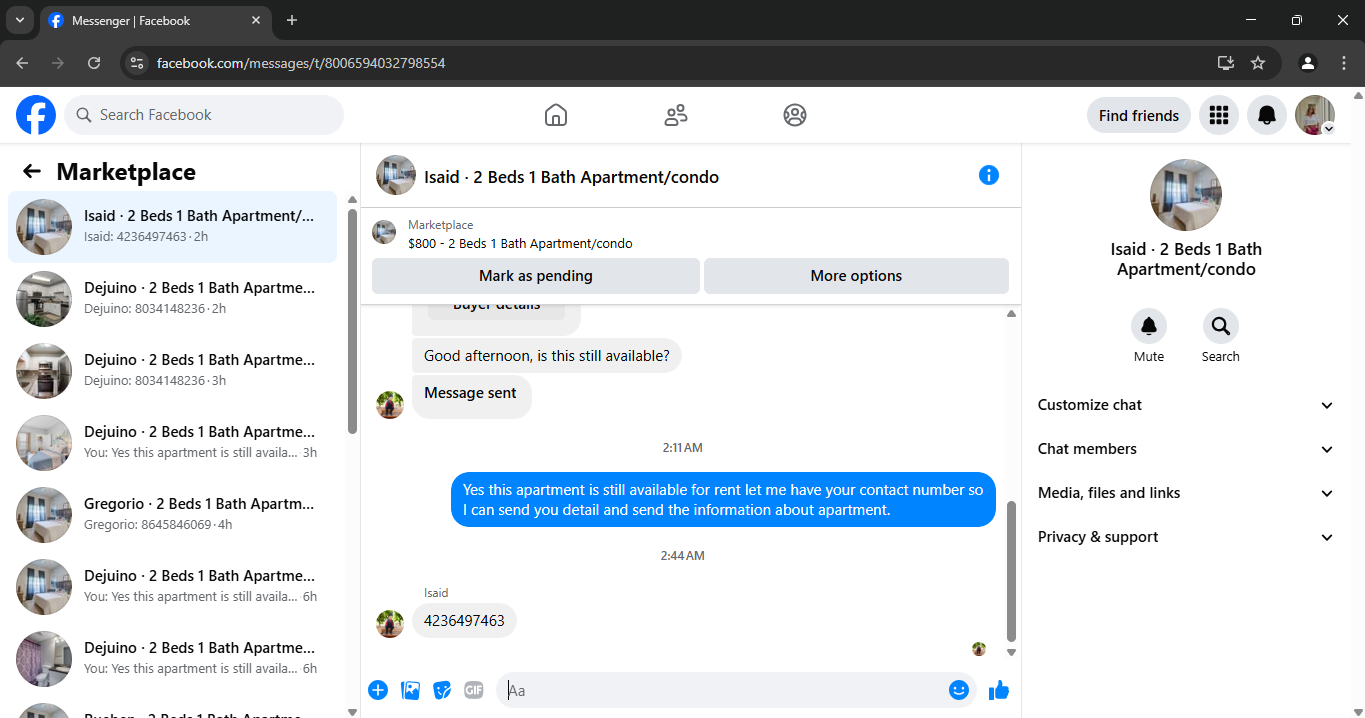Image resolution: width=1365 pixels, height=718 pixels.
Task: Expand Media, files and links section
Action: pyautogui.click(x=1186, y=493)
